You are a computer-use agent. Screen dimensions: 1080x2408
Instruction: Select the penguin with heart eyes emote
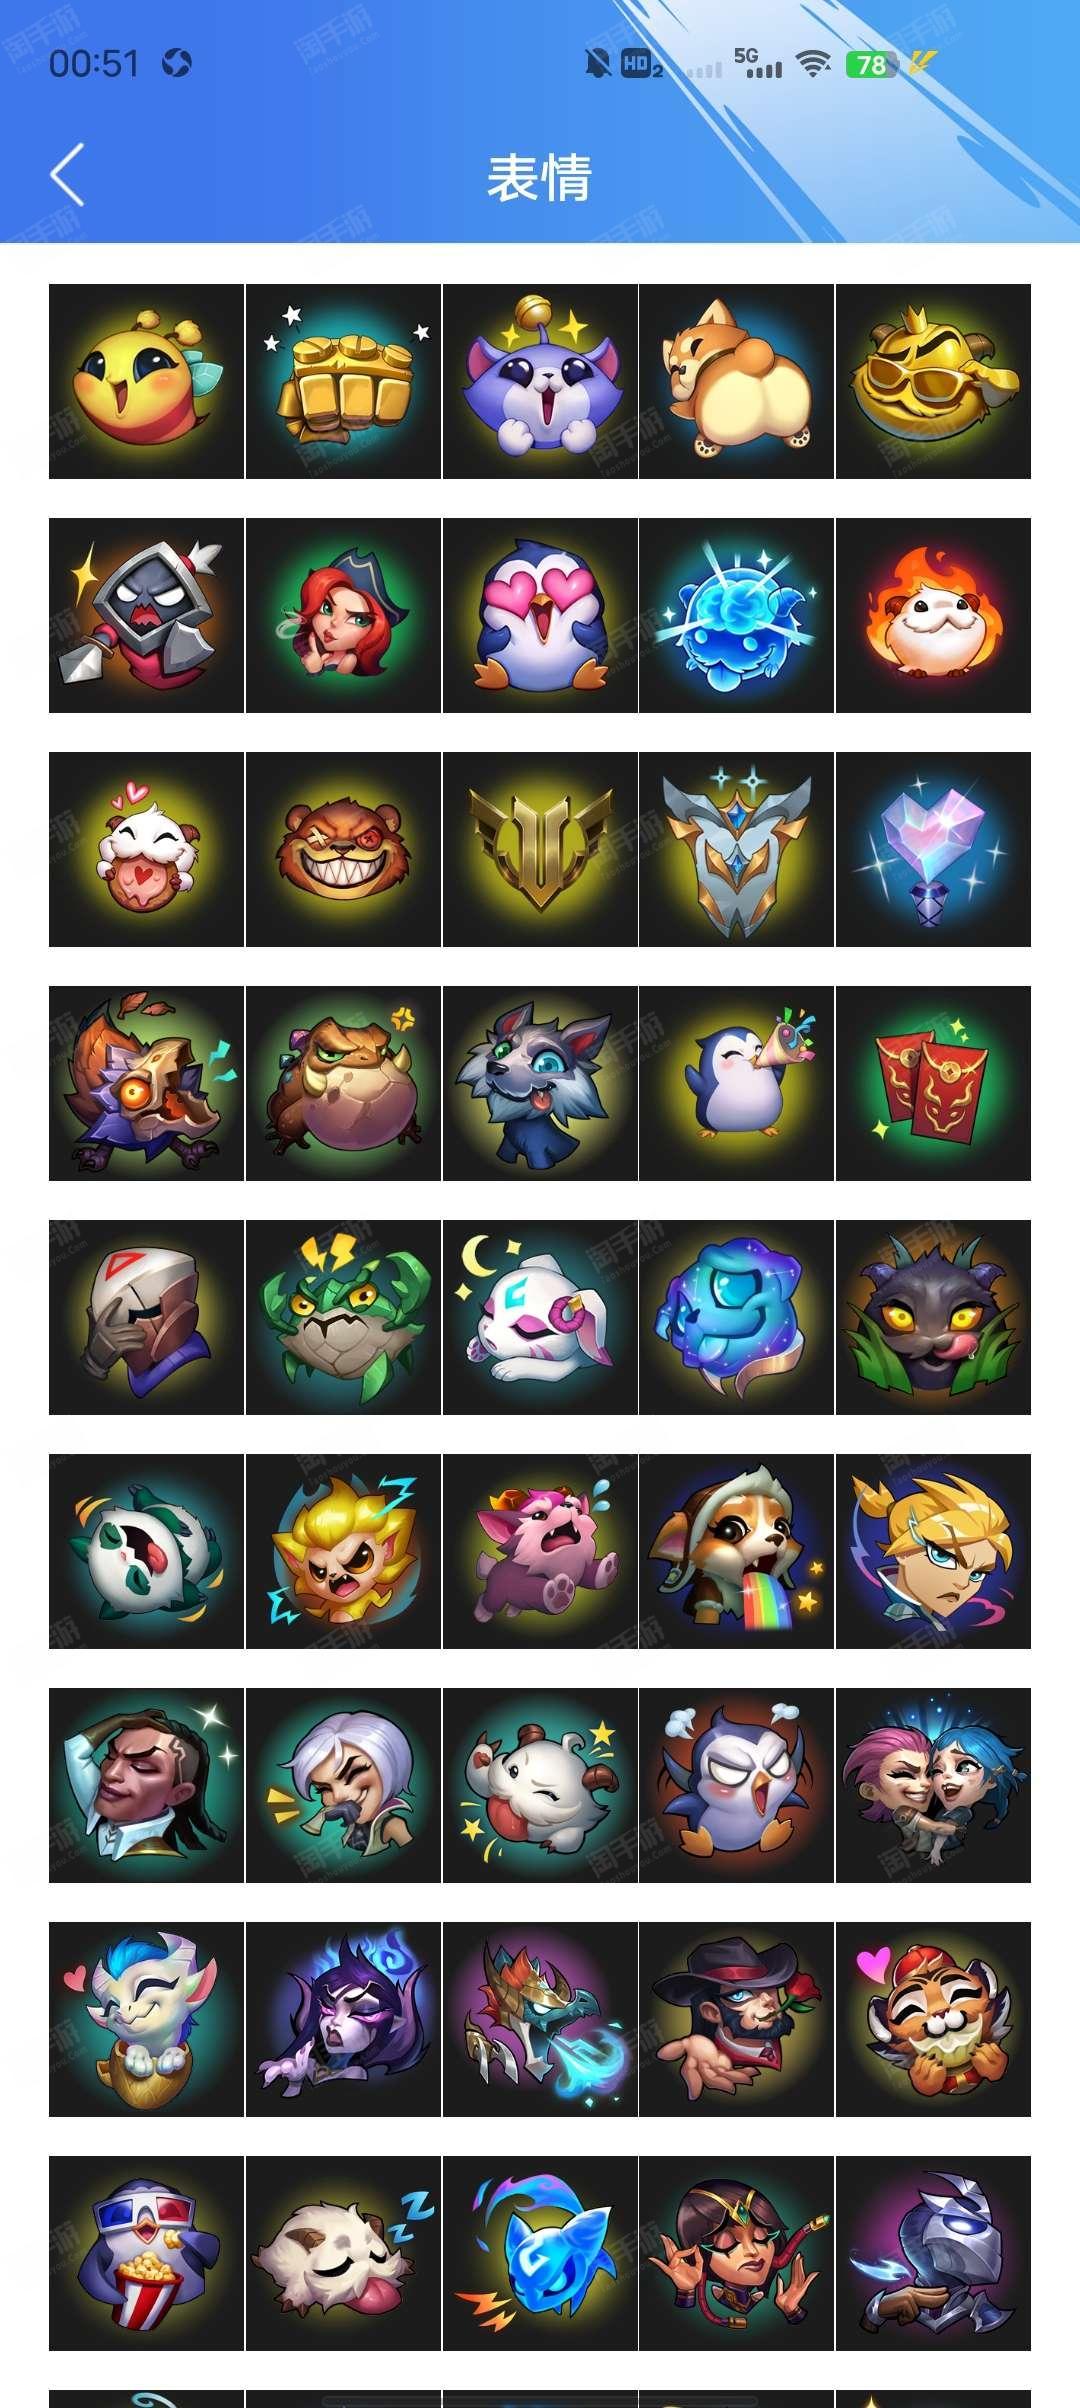click(x=540, y=615)
